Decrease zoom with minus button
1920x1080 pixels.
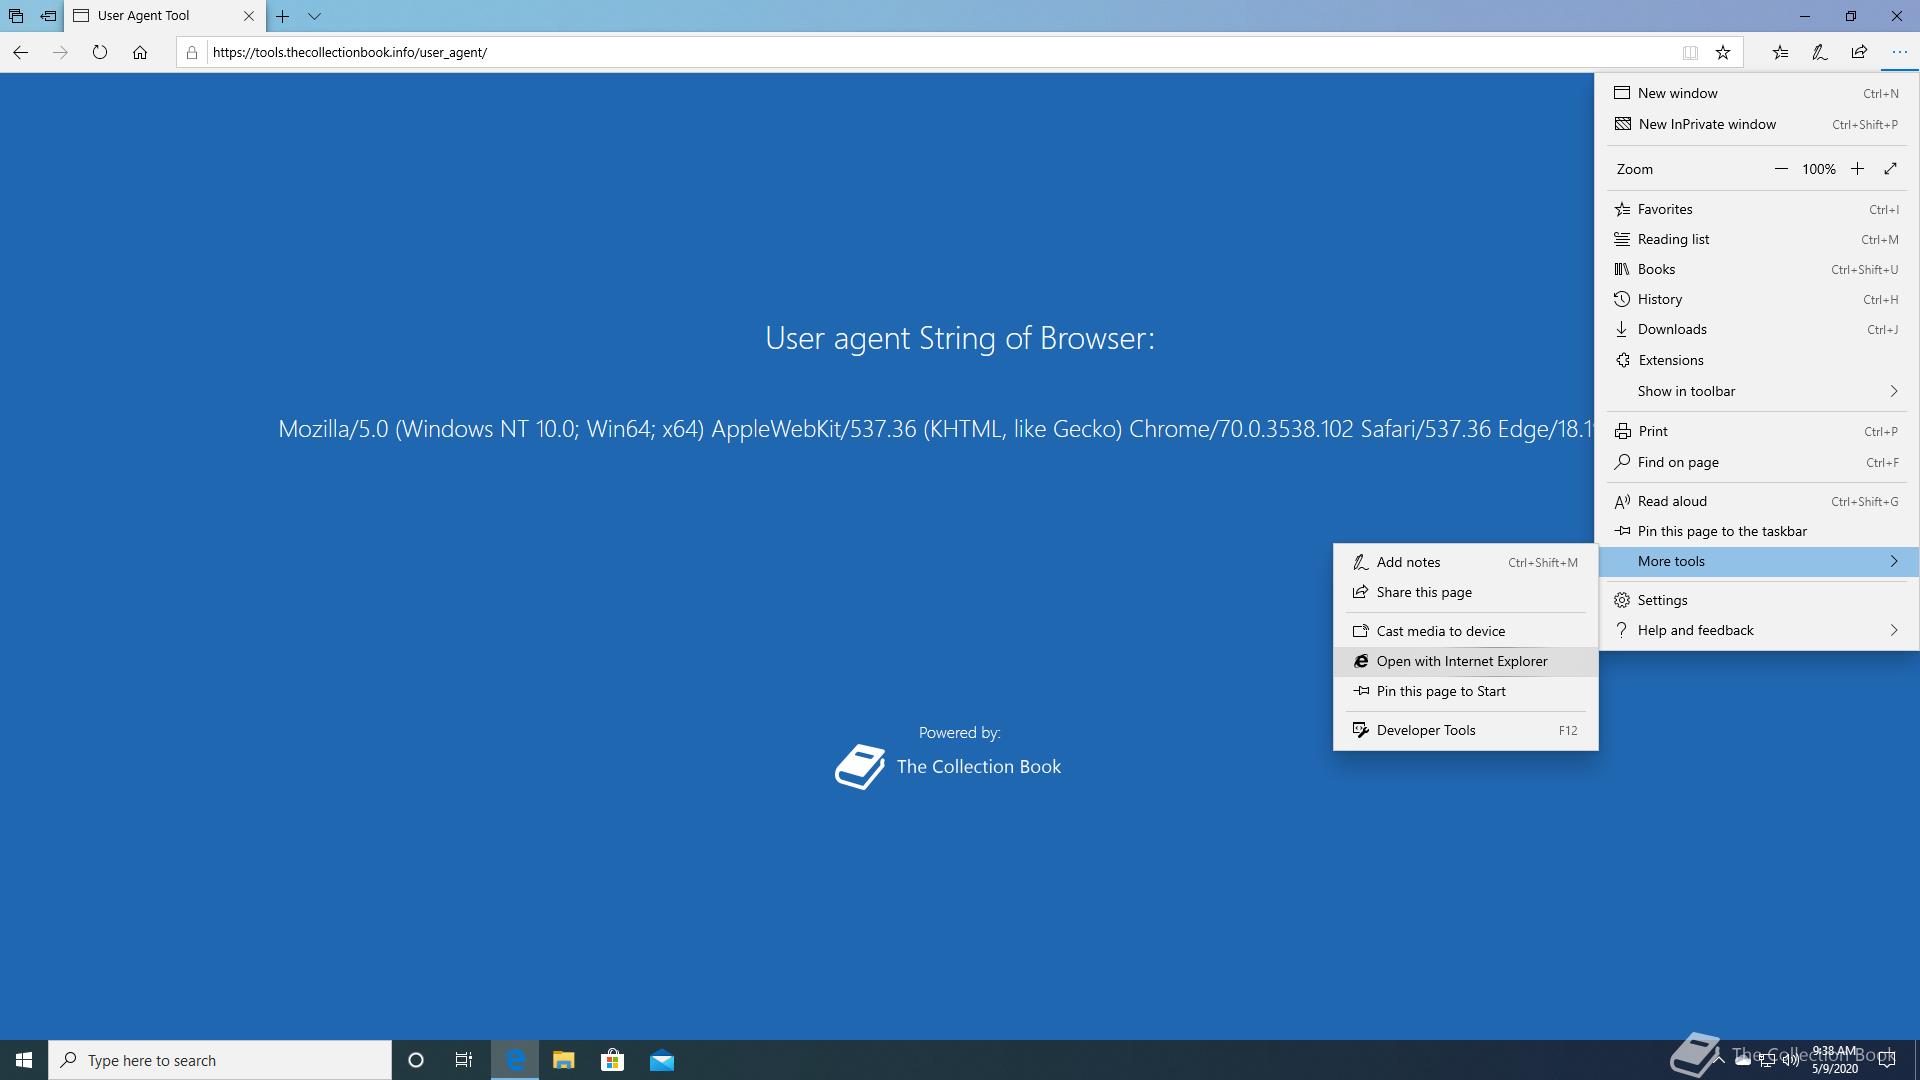pyautogui.click(x=1781, y=169)
